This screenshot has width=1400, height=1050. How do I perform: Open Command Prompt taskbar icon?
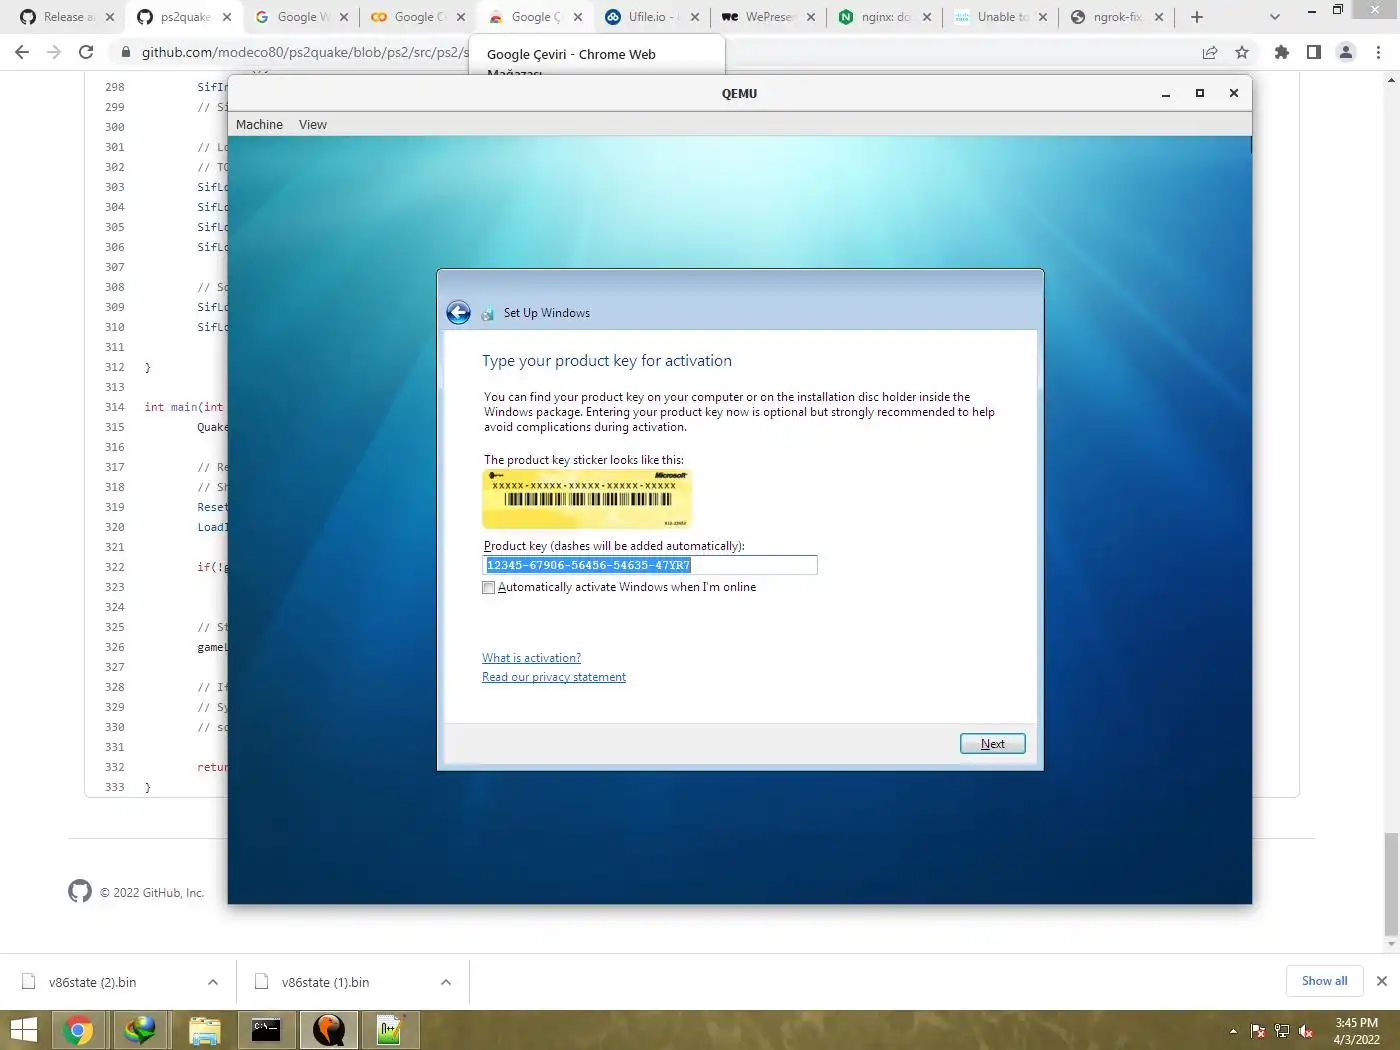266,1030
